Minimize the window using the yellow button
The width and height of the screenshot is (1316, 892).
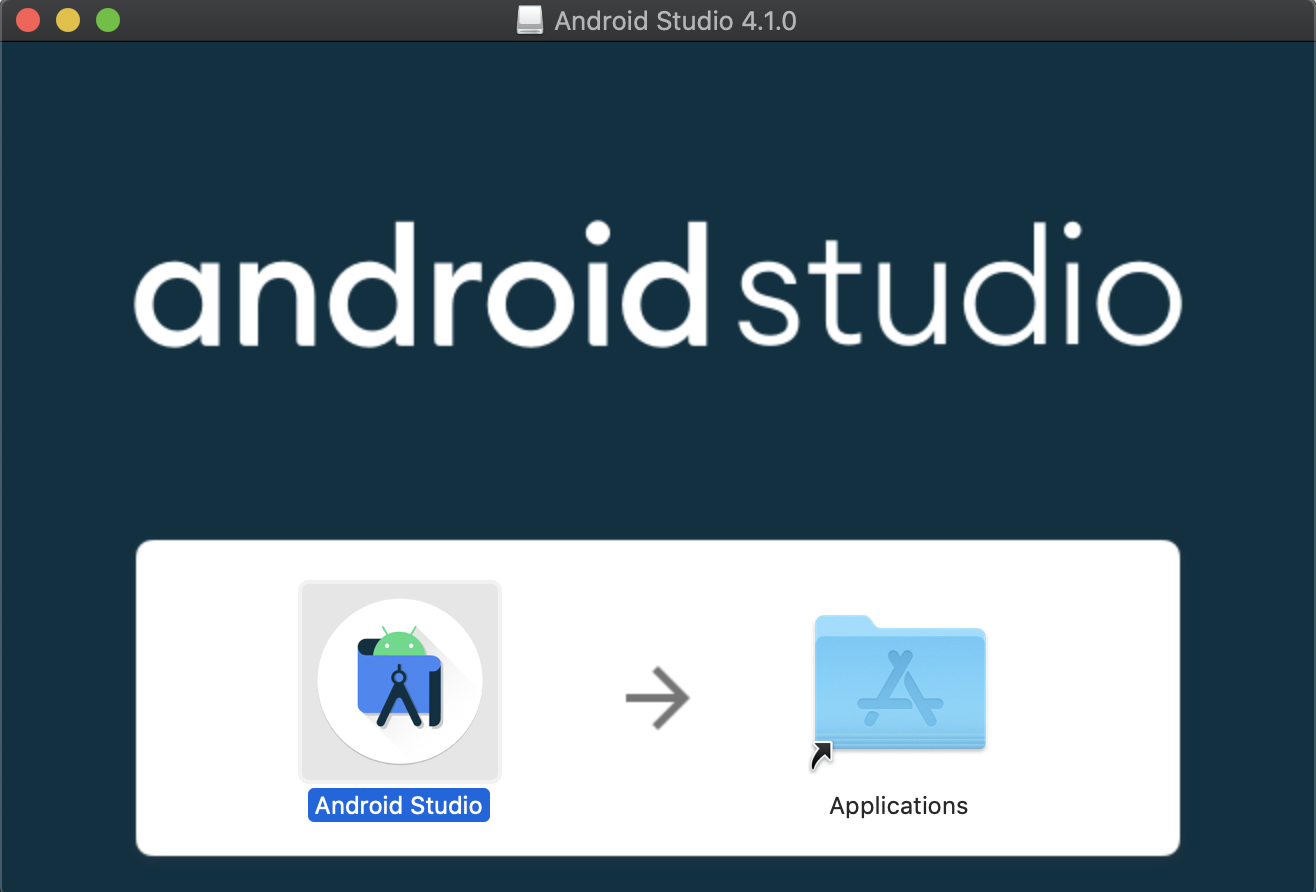68,19
